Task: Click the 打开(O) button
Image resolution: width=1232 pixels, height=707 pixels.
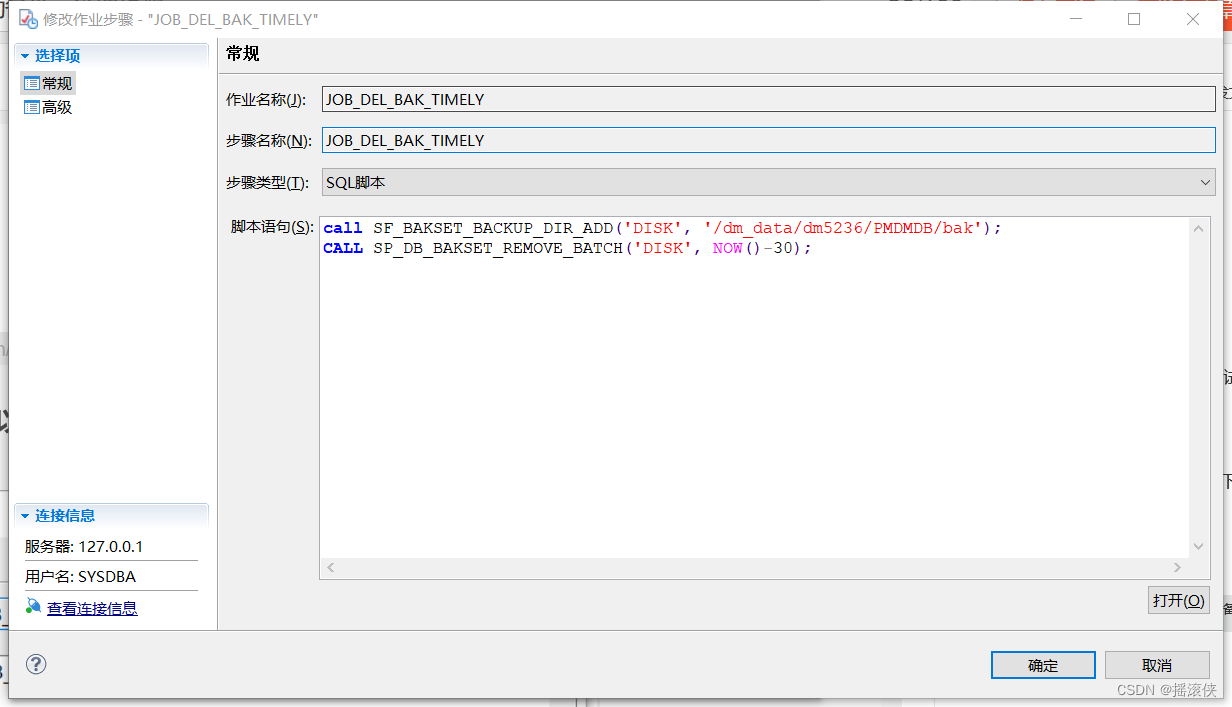Action: pyautogui.click(x=1179, y=600)
